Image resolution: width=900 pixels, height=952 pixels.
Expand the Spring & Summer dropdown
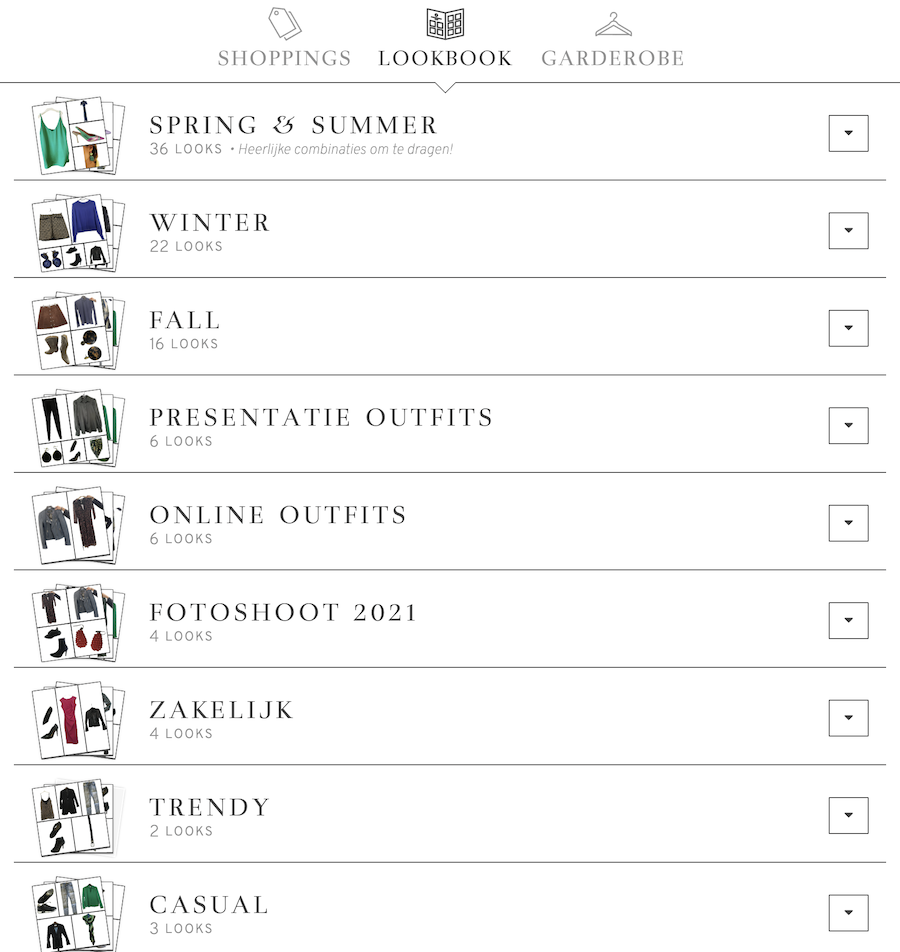click(x=848, y=133)
